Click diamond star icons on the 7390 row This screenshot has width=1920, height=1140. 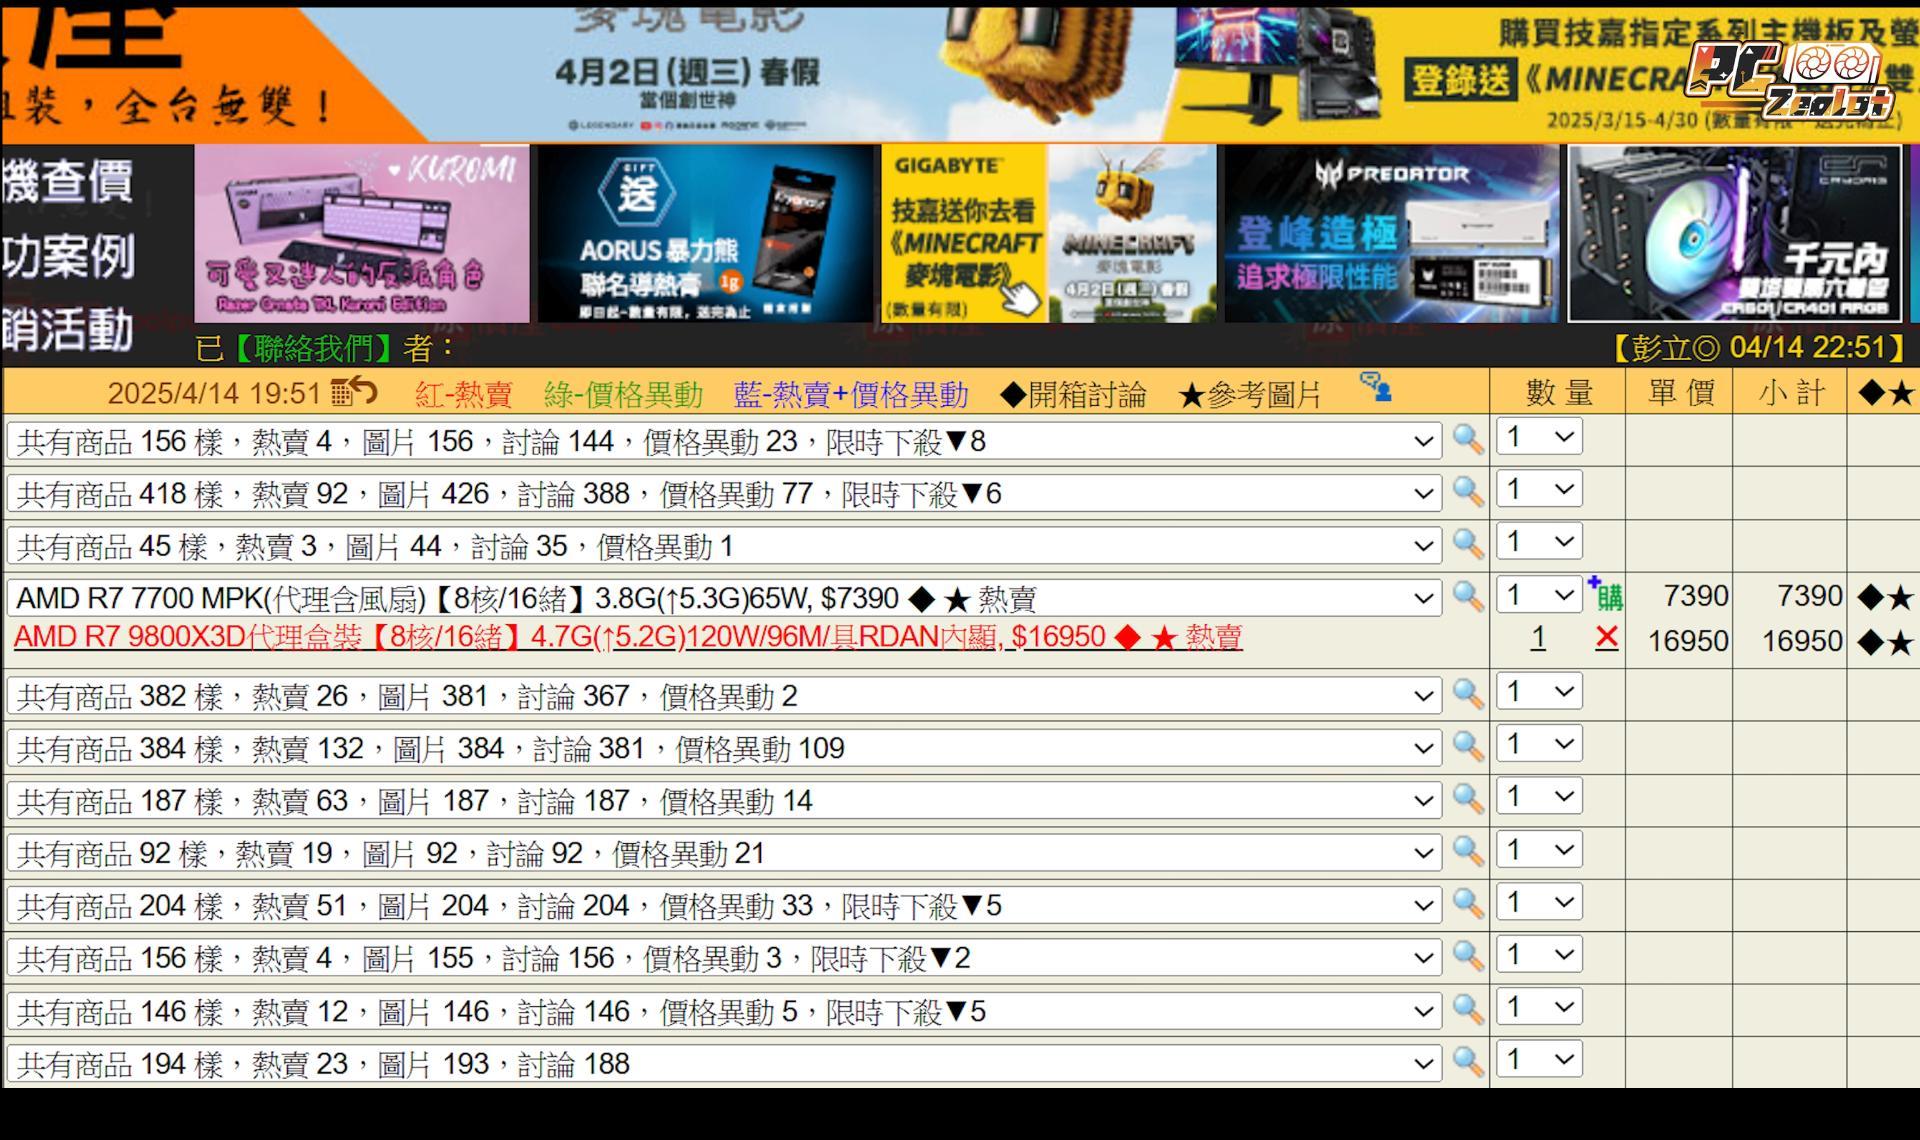pyautogui.click(x=1884, y=598)
